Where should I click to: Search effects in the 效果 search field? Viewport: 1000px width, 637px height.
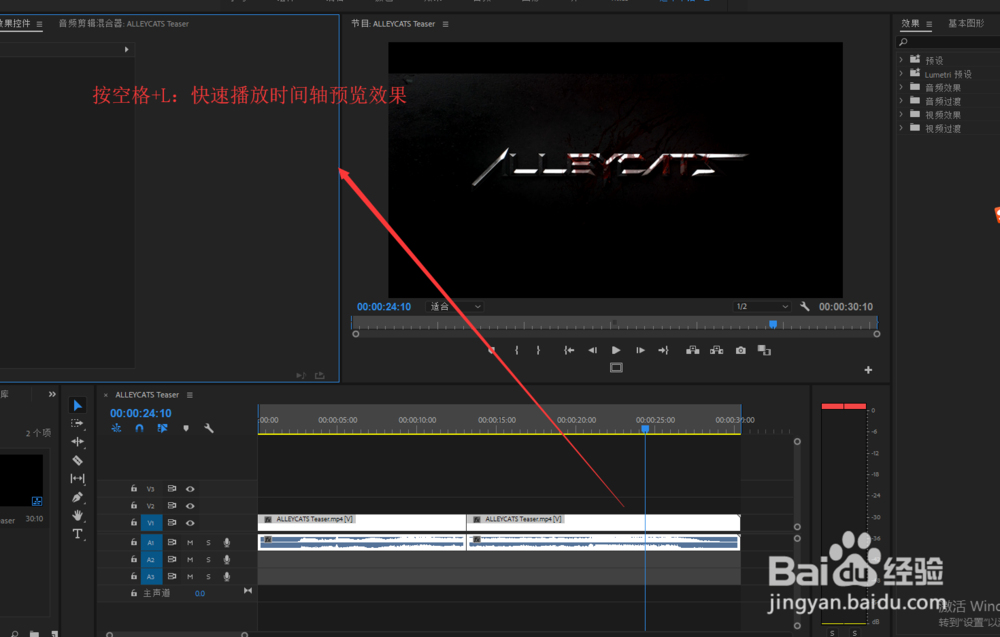(948, 42)
